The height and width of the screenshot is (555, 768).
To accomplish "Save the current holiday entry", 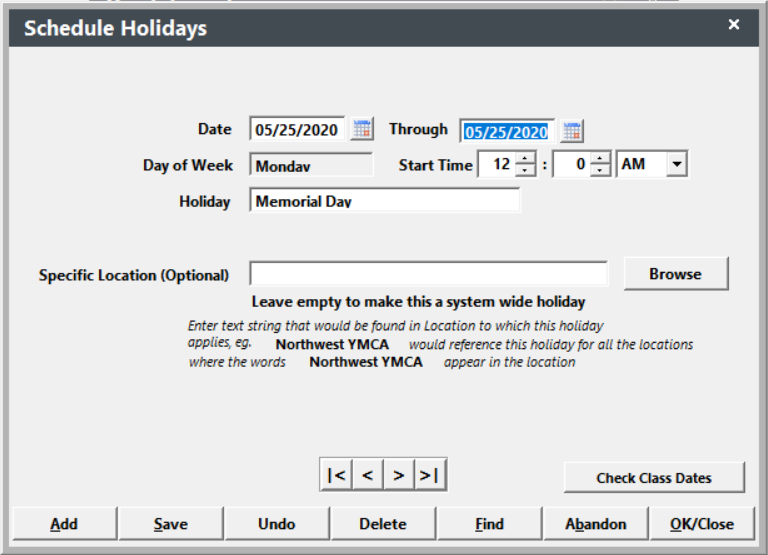I will point(170,524).
